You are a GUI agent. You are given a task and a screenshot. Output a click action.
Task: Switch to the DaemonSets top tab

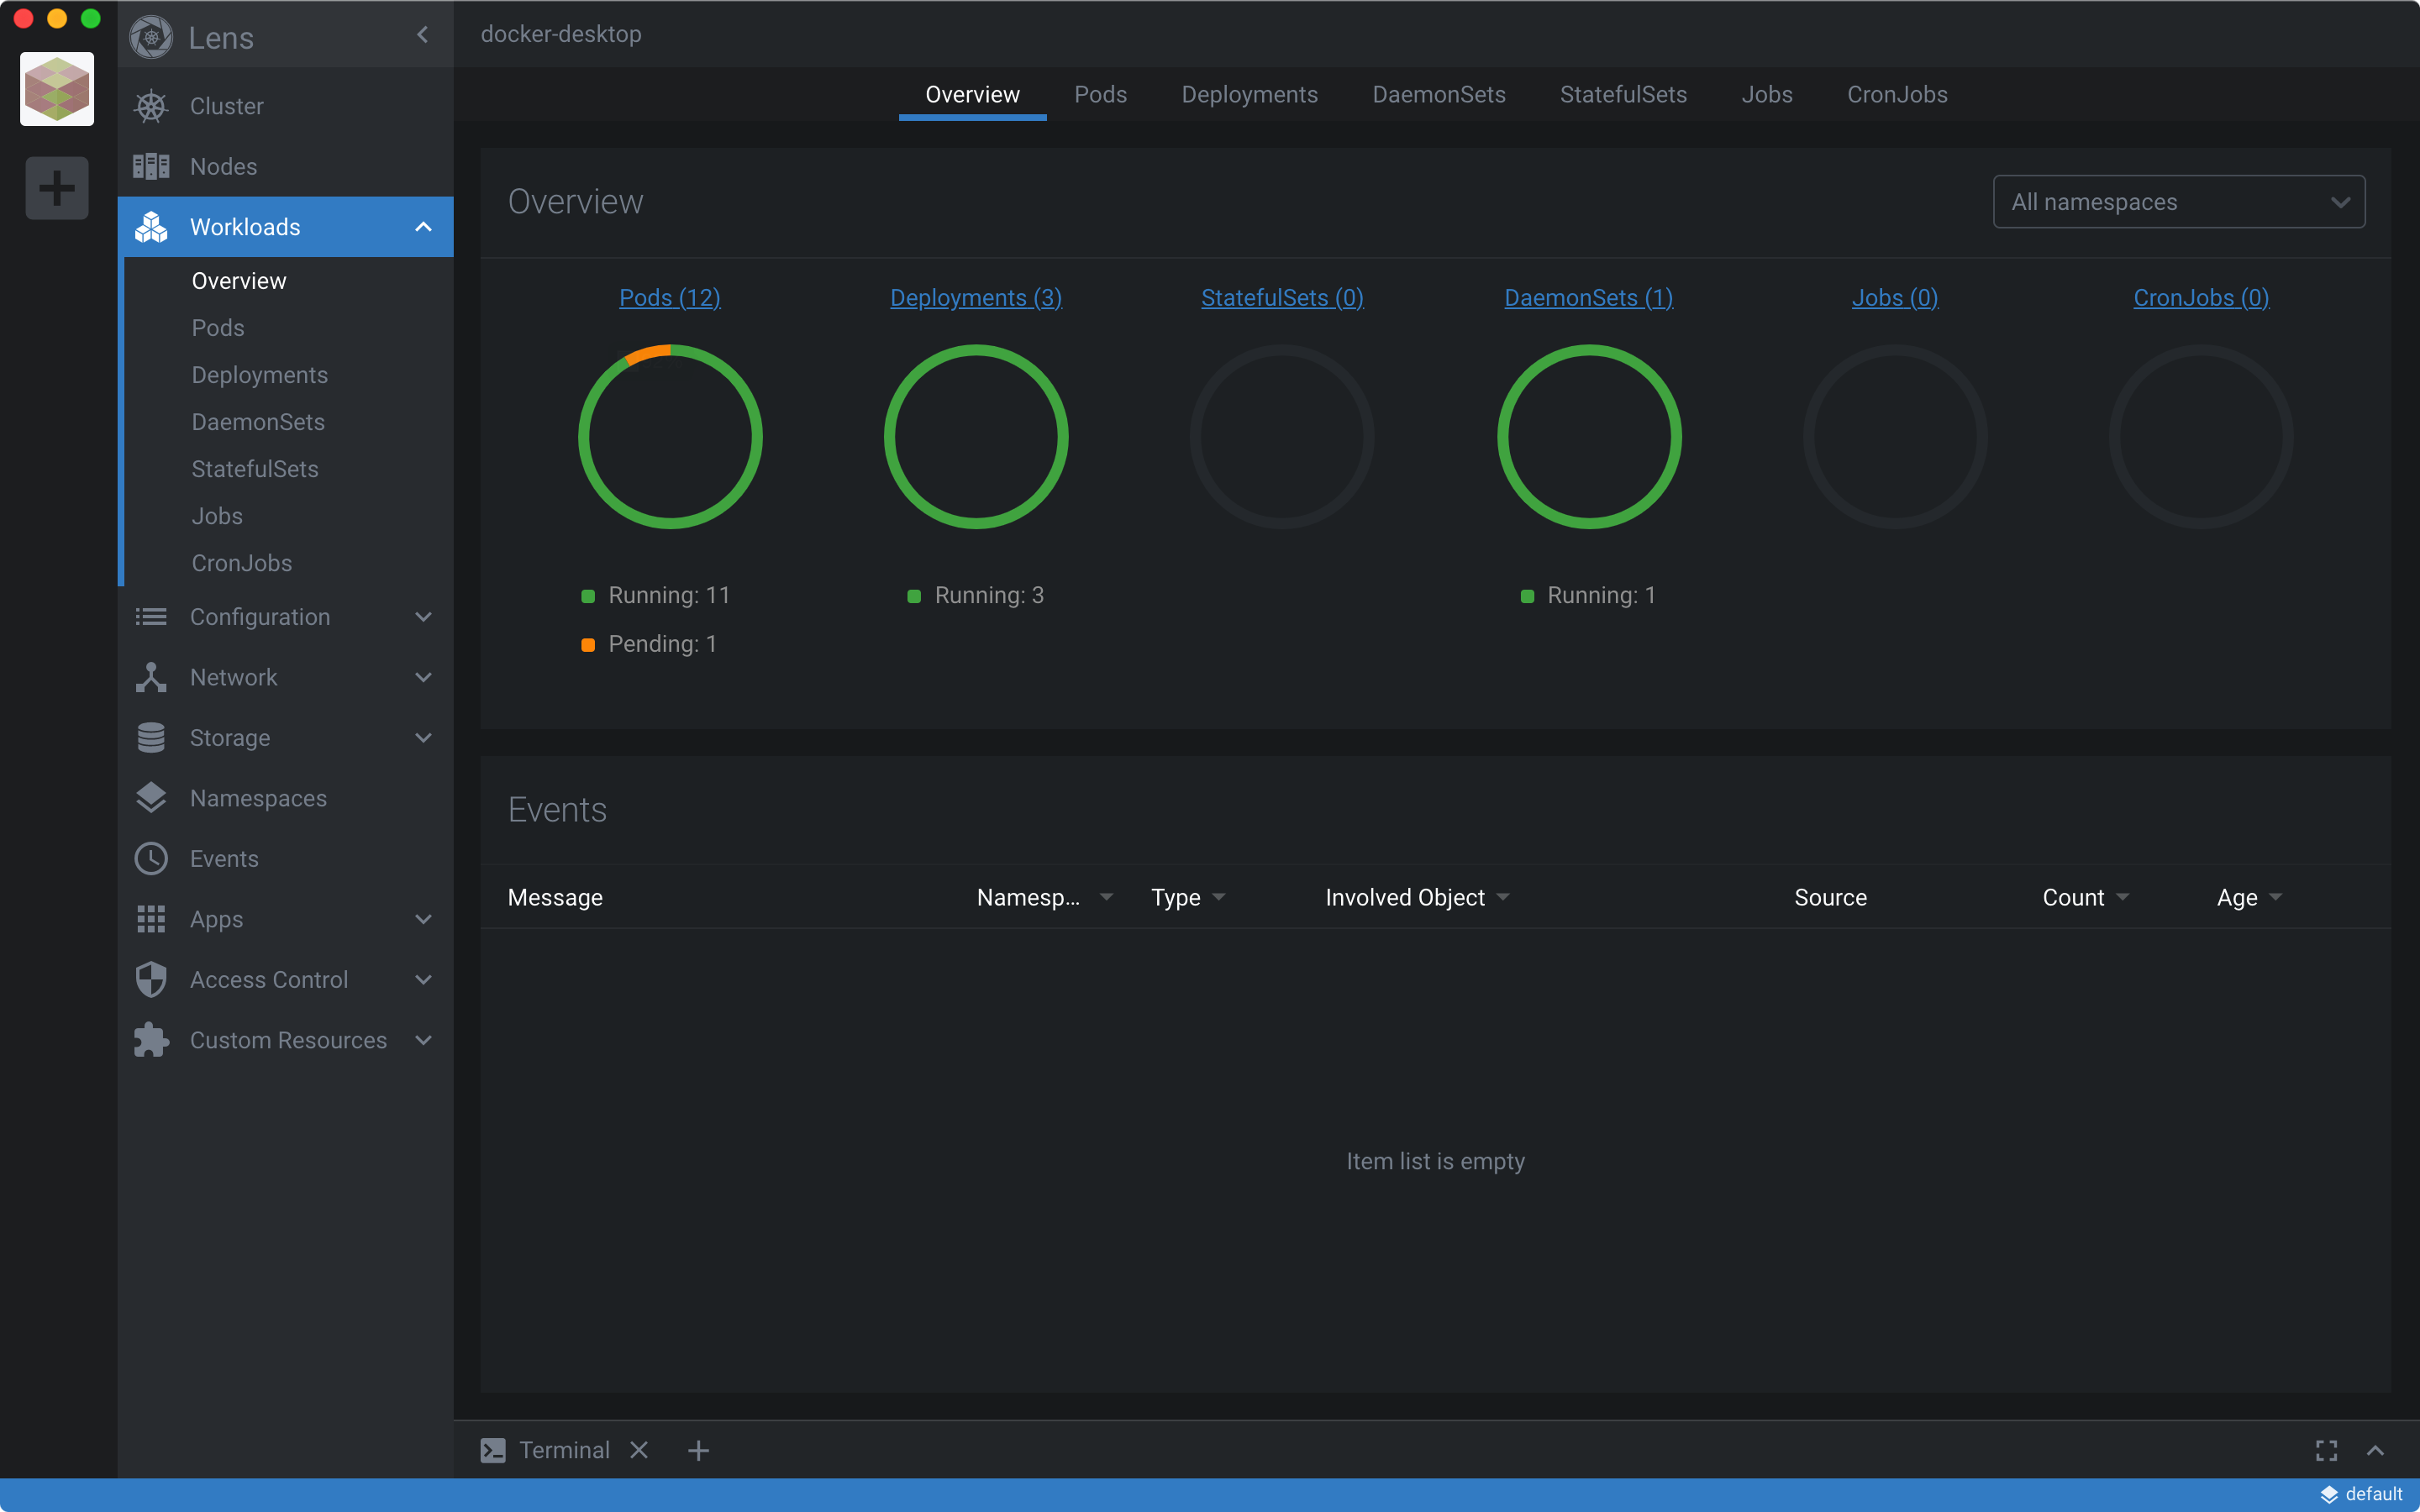tap(1438, 94)
